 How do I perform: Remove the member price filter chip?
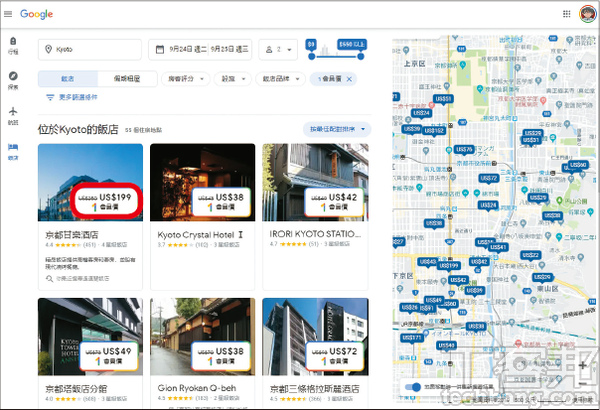pos(349,79)
